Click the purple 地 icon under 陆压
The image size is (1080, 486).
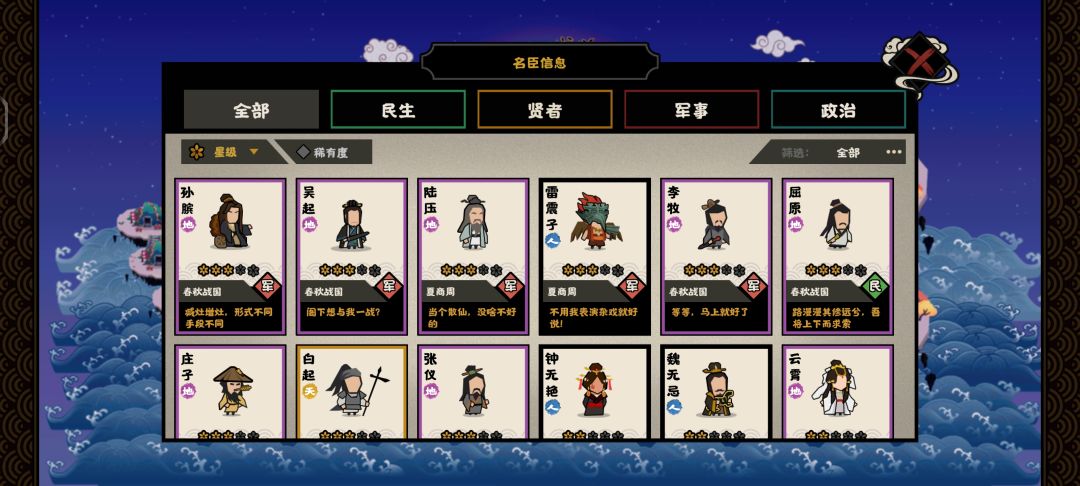tap(431, 224)
